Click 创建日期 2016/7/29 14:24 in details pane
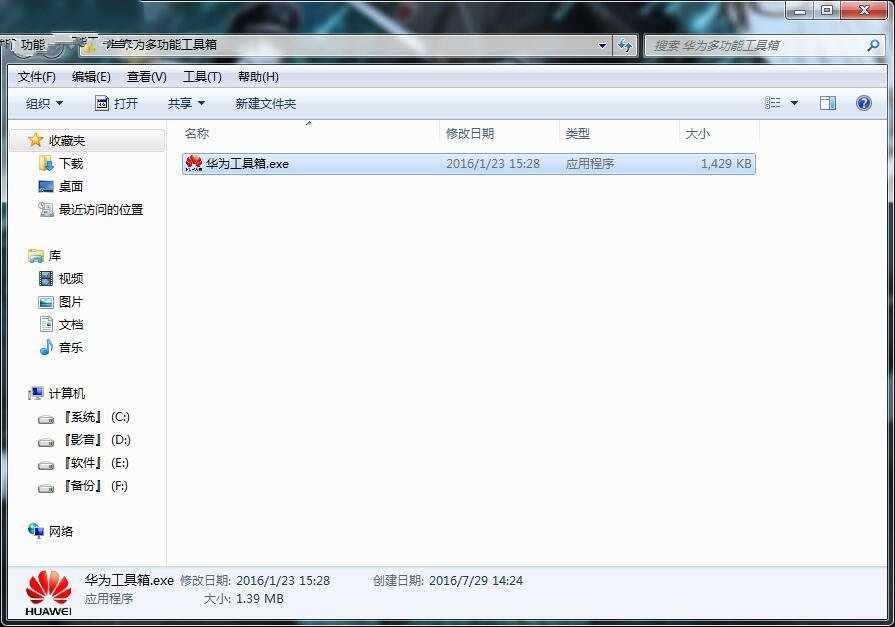The image size is (895, 627). pyautogui.click(x=448, y=581)
